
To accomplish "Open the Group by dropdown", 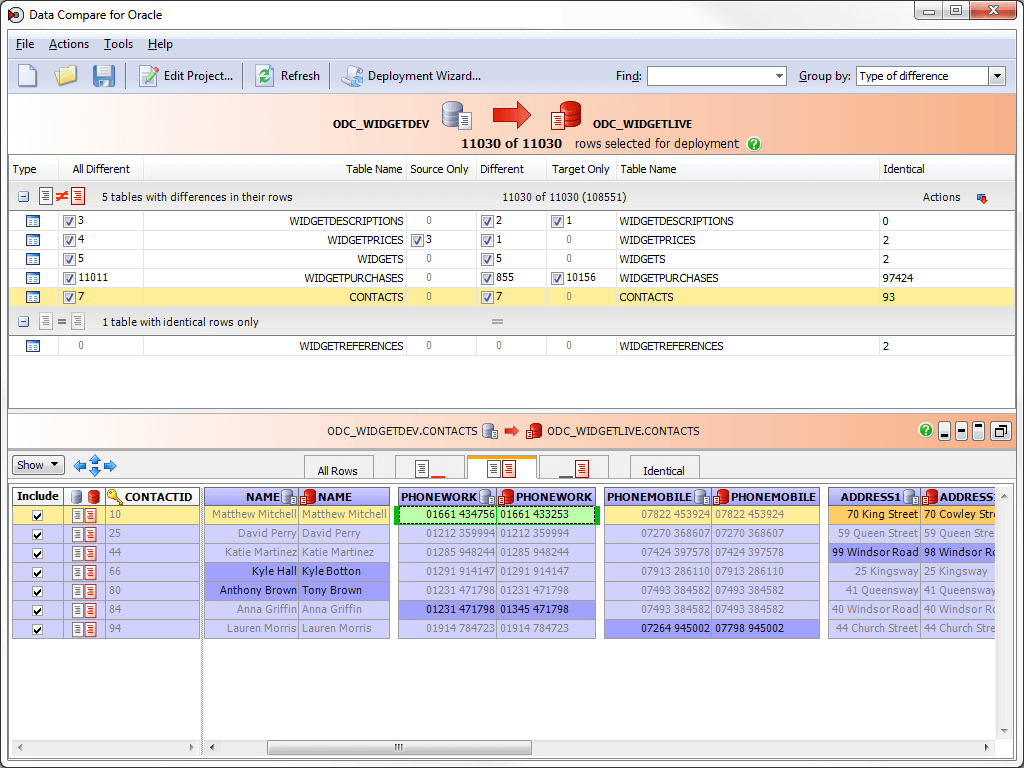I will click(x=996, y=75).
